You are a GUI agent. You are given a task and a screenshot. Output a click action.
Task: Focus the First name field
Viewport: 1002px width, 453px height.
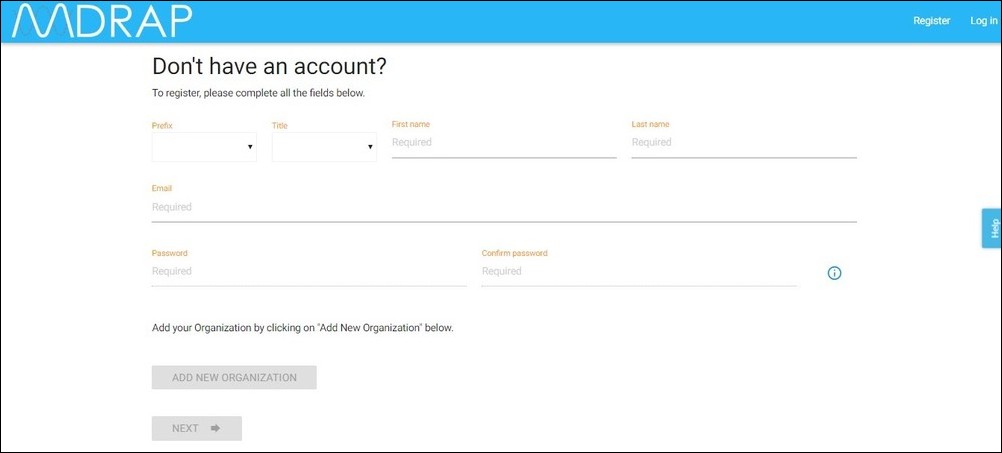point(504,143)
